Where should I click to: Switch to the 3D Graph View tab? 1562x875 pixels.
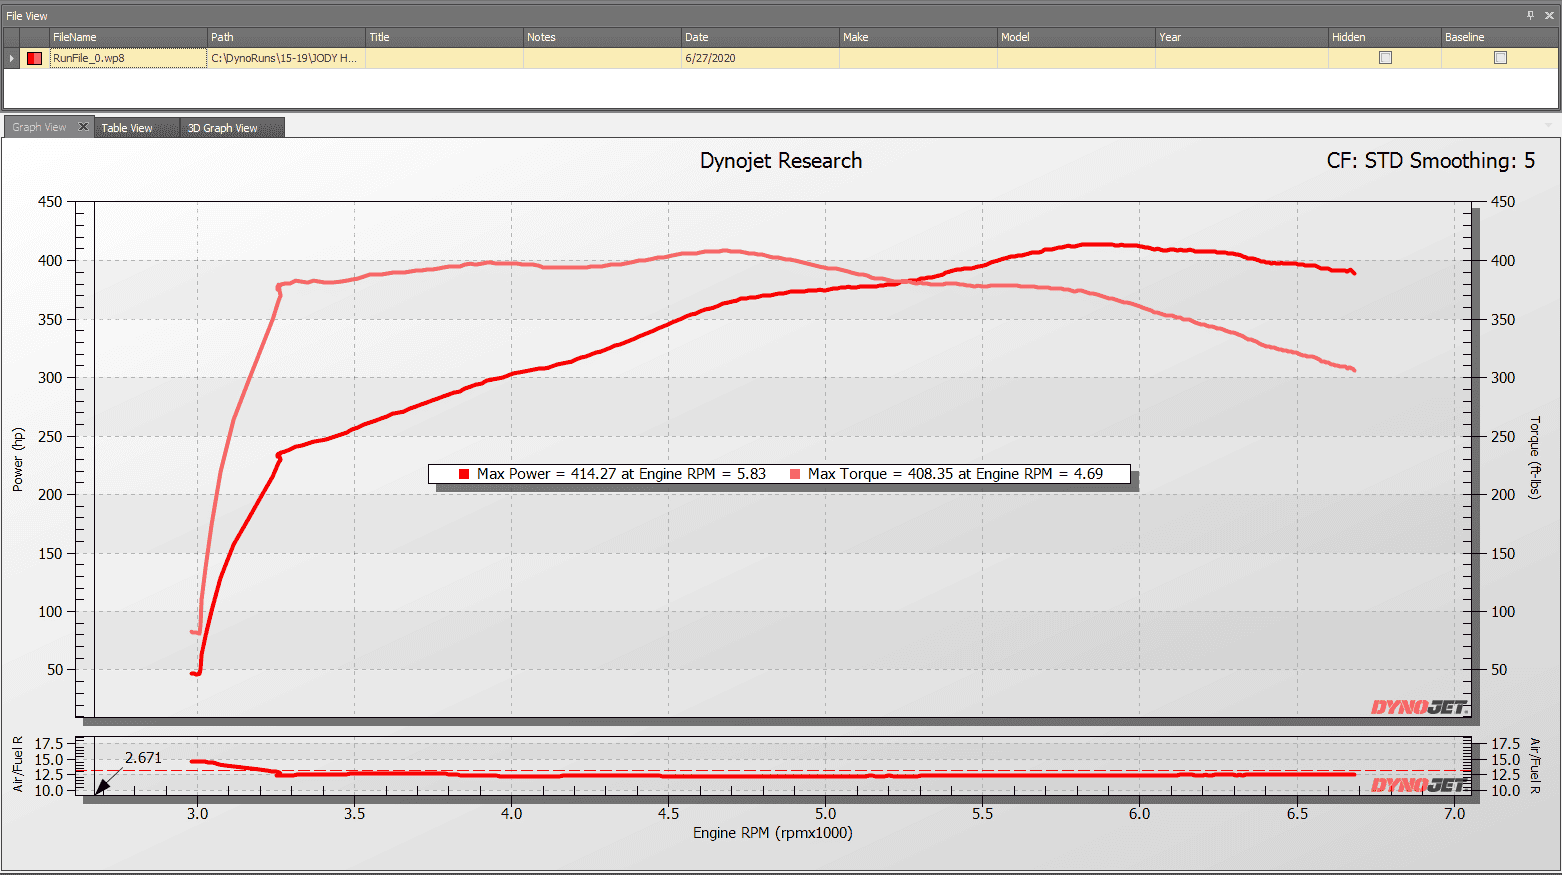(232, 128)
